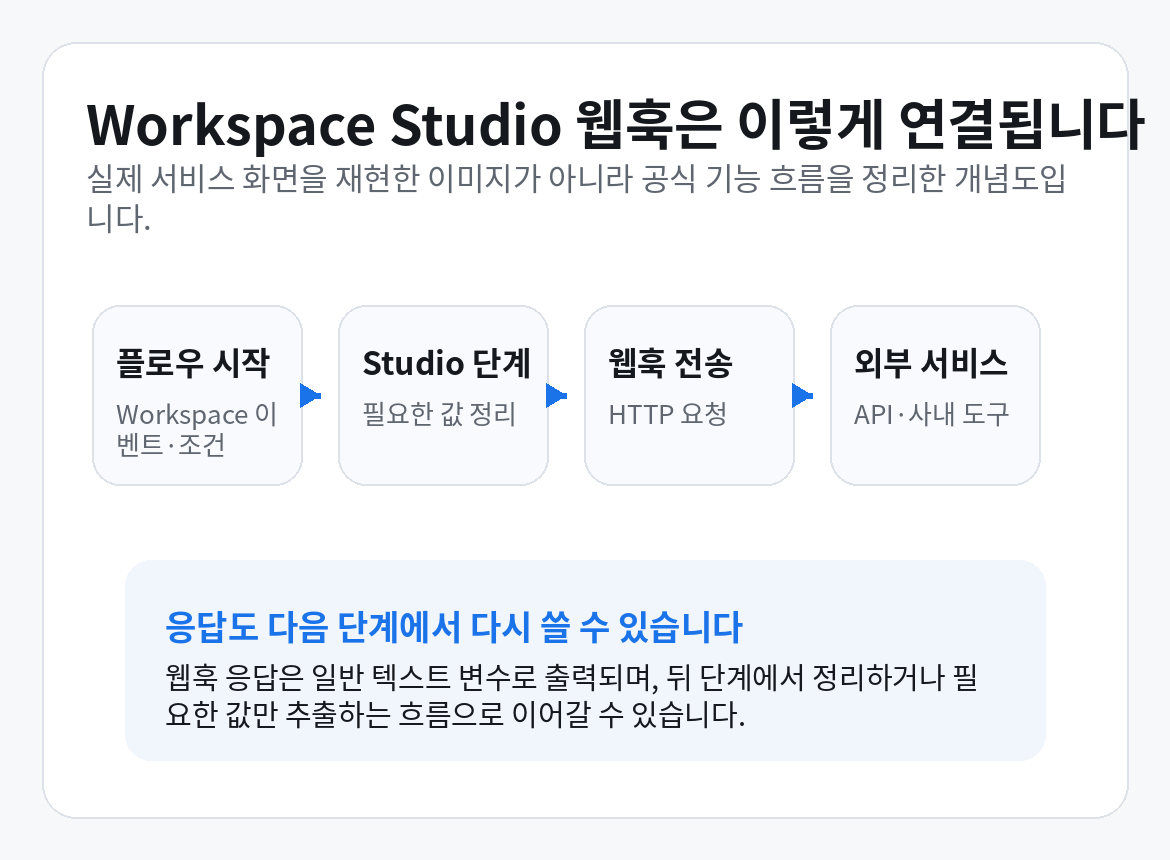Click the 'HTTP 요청' text

click(667, 414)
